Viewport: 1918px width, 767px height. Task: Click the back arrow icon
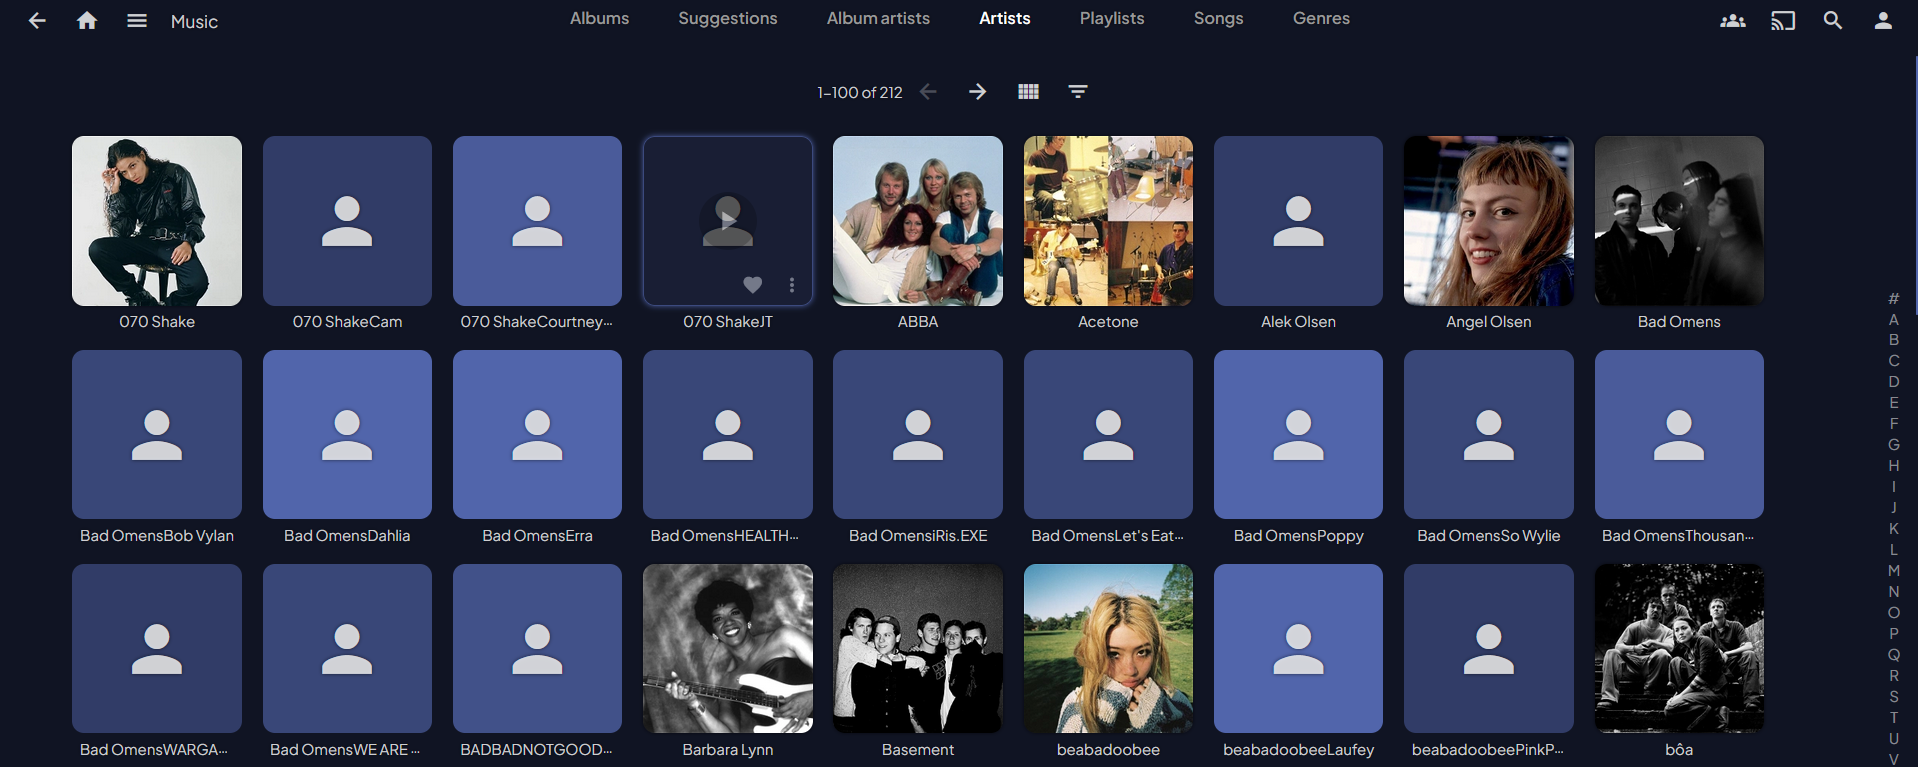tap(37, 21)
